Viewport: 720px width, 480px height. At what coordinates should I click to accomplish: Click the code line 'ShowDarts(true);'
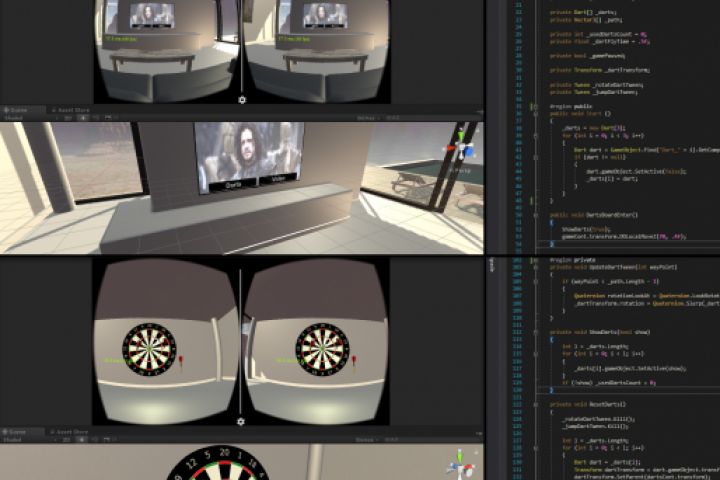pyautogui.click(x=586, y=229)
